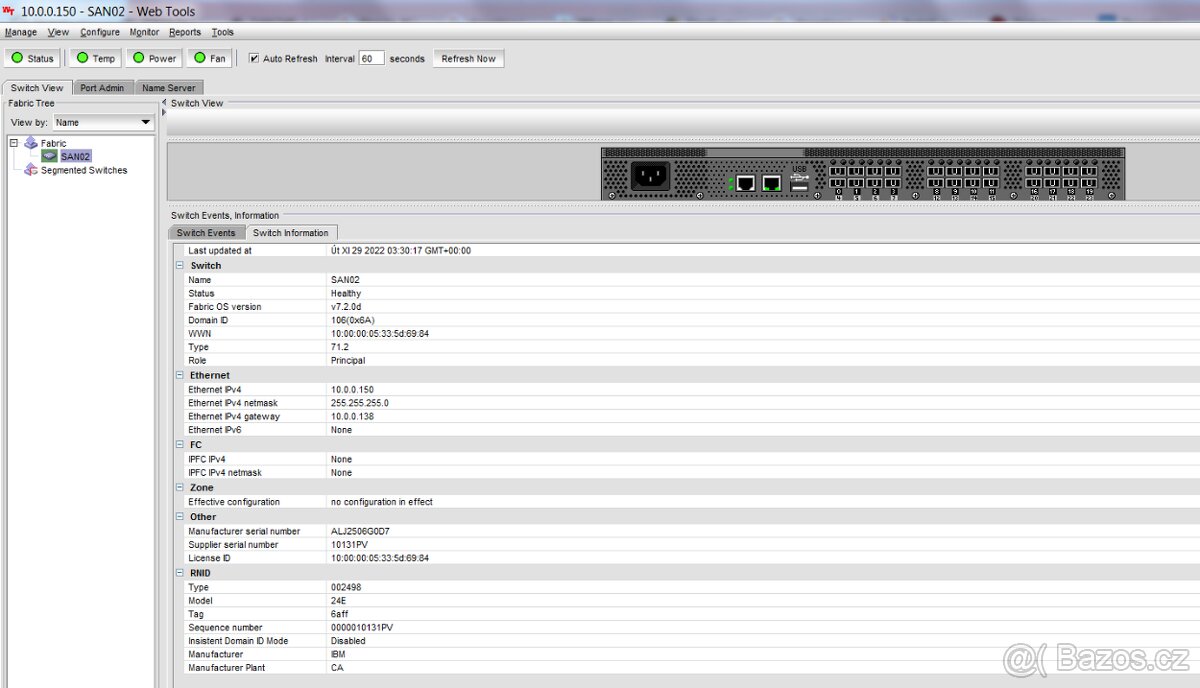Screen dimensions: 1200x688
Task: Click FC port 0 on switch image
Action: [838, 171]
